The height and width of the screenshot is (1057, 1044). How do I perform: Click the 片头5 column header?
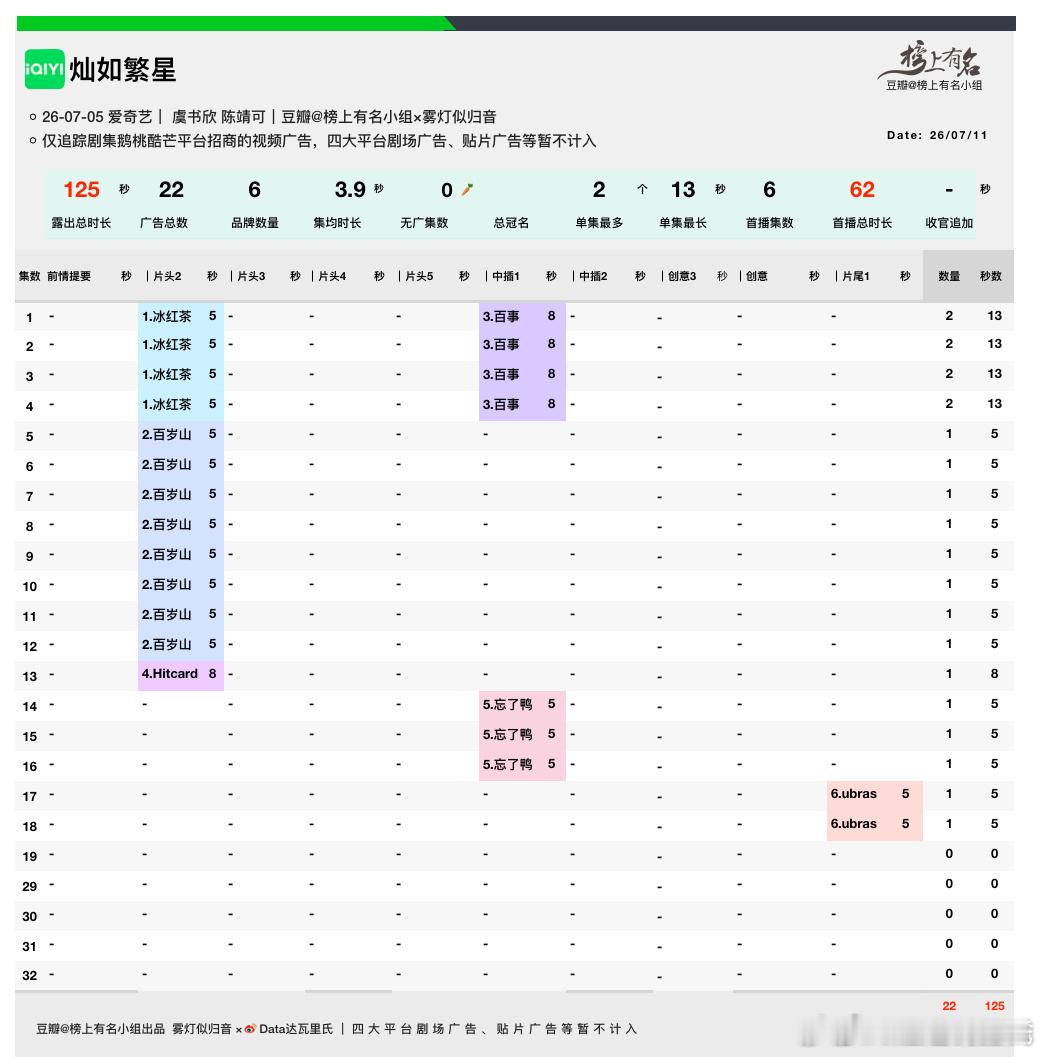coord(419,276)
